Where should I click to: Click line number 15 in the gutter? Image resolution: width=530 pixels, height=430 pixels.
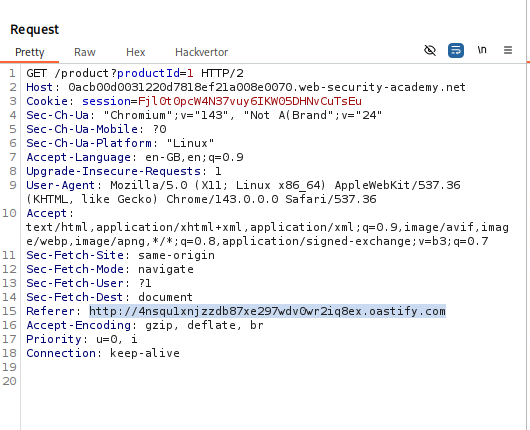[x=9, y=311]
